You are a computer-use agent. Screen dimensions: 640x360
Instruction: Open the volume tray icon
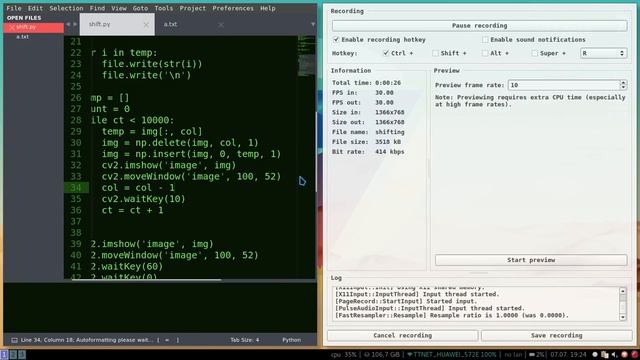615,354
